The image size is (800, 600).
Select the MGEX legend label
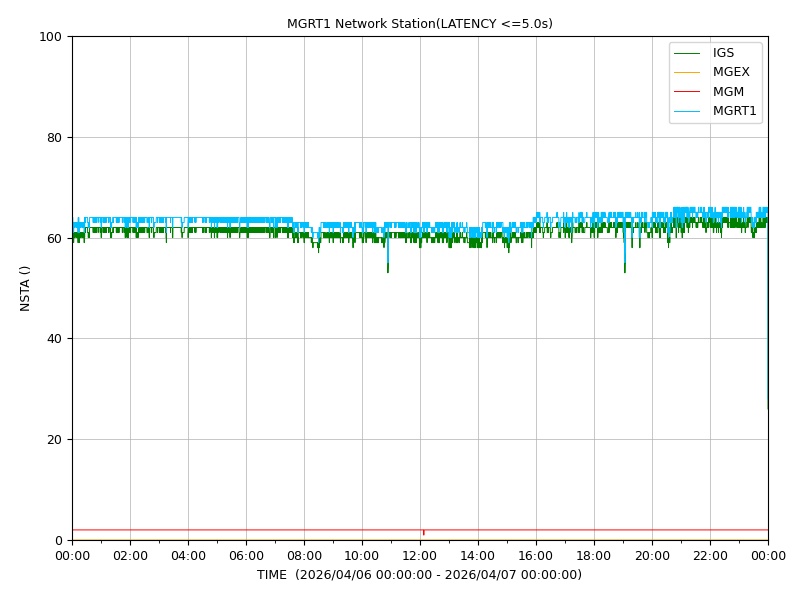pyautogui.click(x=731, y=72)
